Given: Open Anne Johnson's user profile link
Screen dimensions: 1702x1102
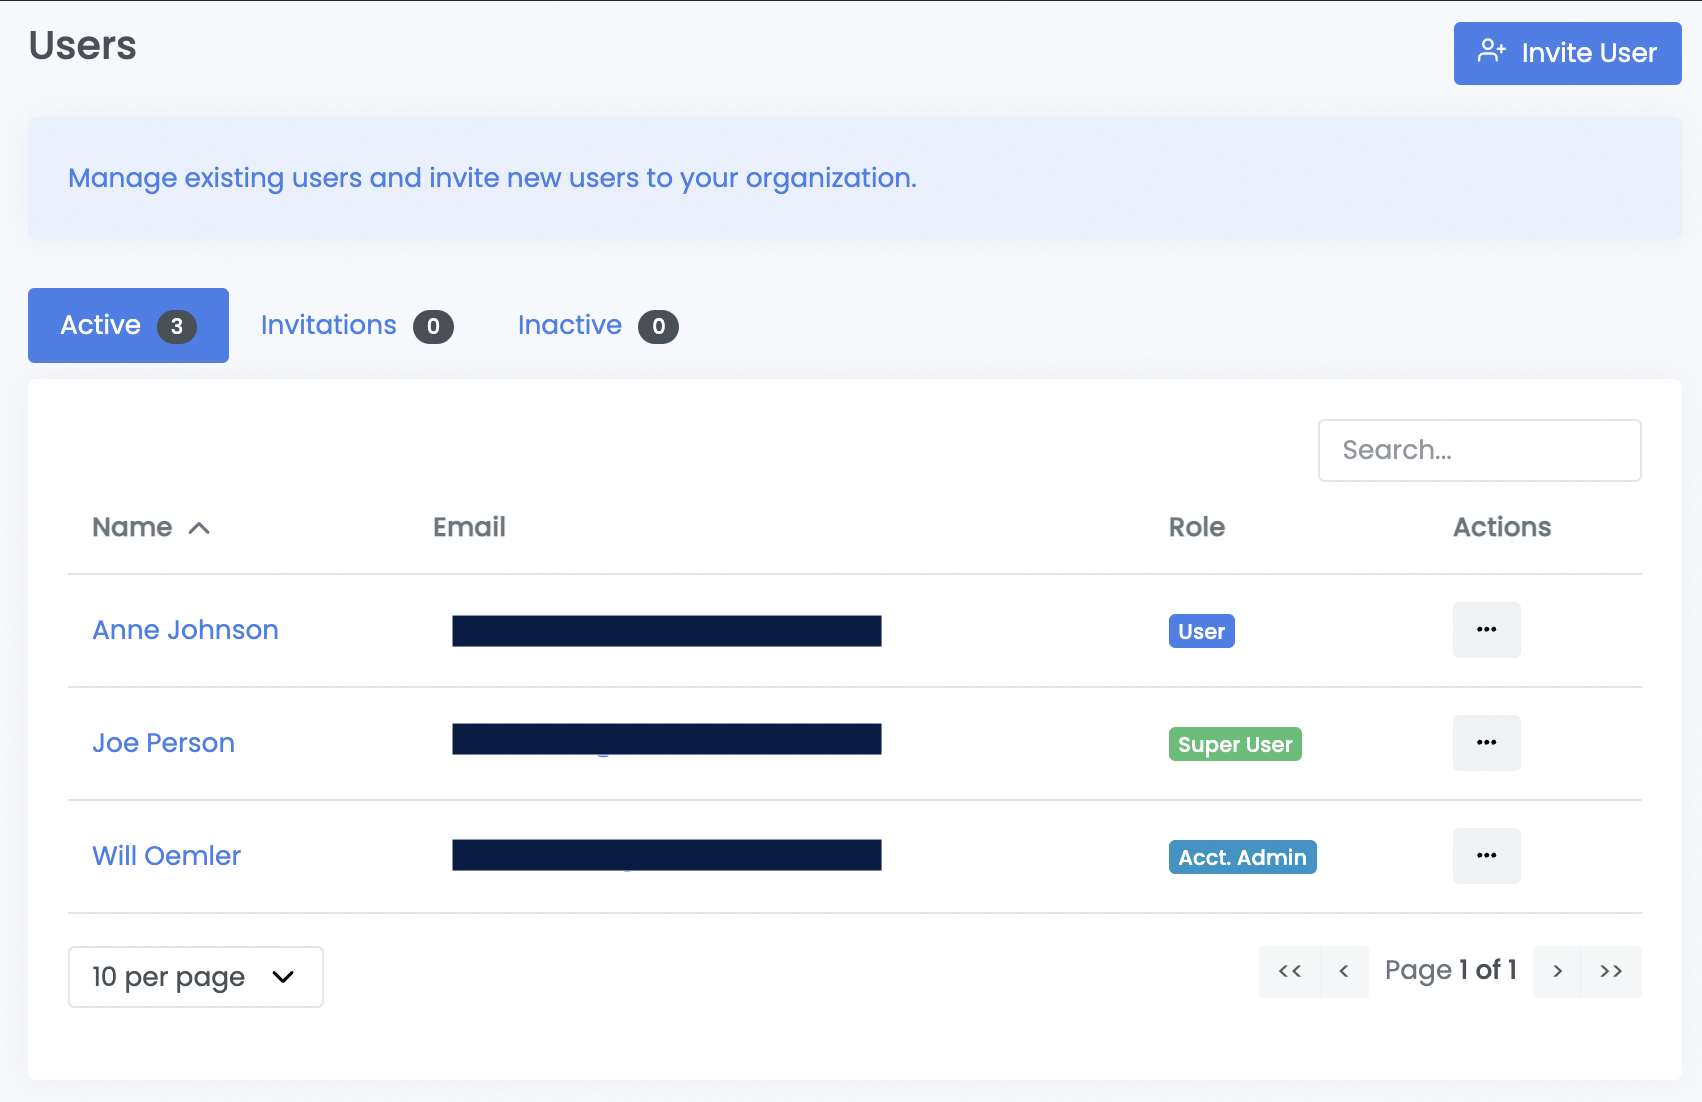Looking at the screenshot, I should pos(185,630).
